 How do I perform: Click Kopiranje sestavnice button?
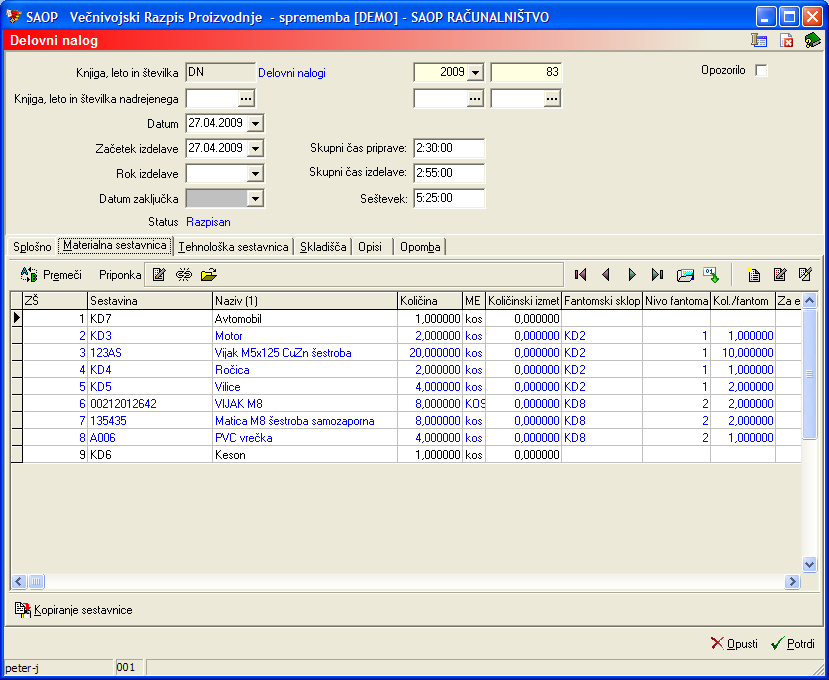coord(73,610)
